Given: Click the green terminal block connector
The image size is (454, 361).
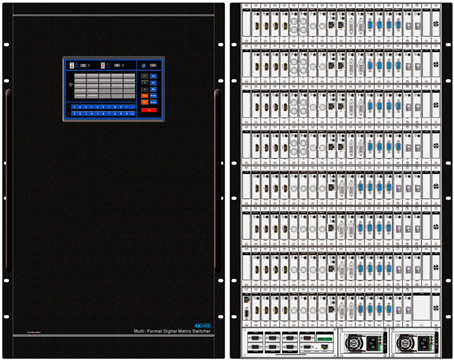Looking at the screenshot, I should [325, 339].
